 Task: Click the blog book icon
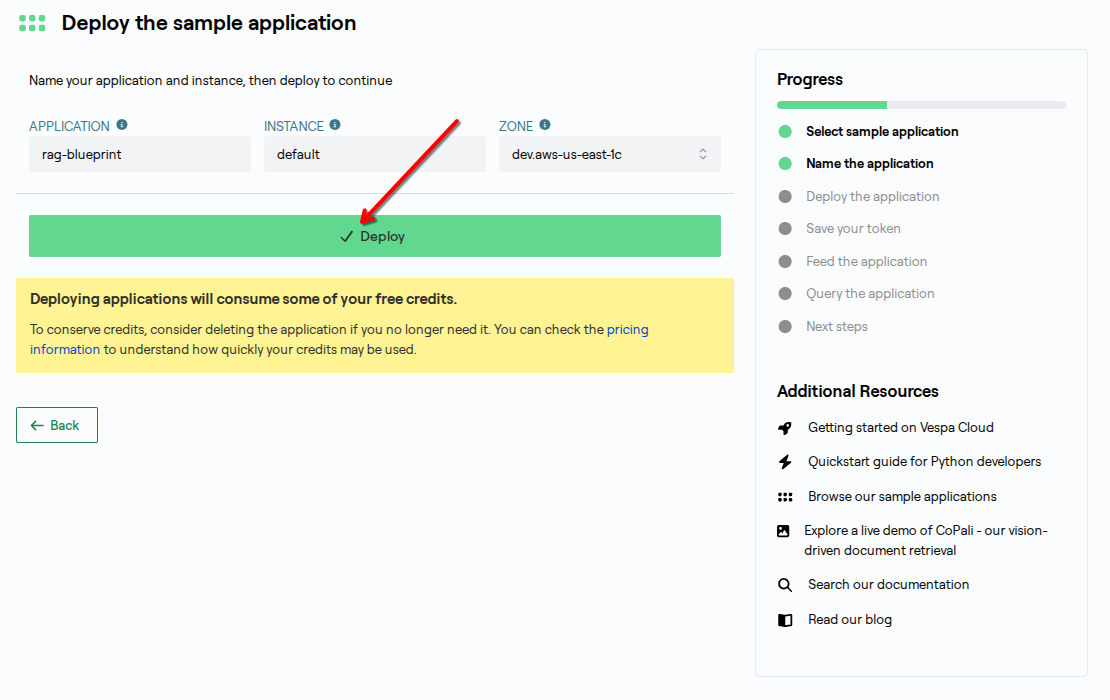coord(785,620)
